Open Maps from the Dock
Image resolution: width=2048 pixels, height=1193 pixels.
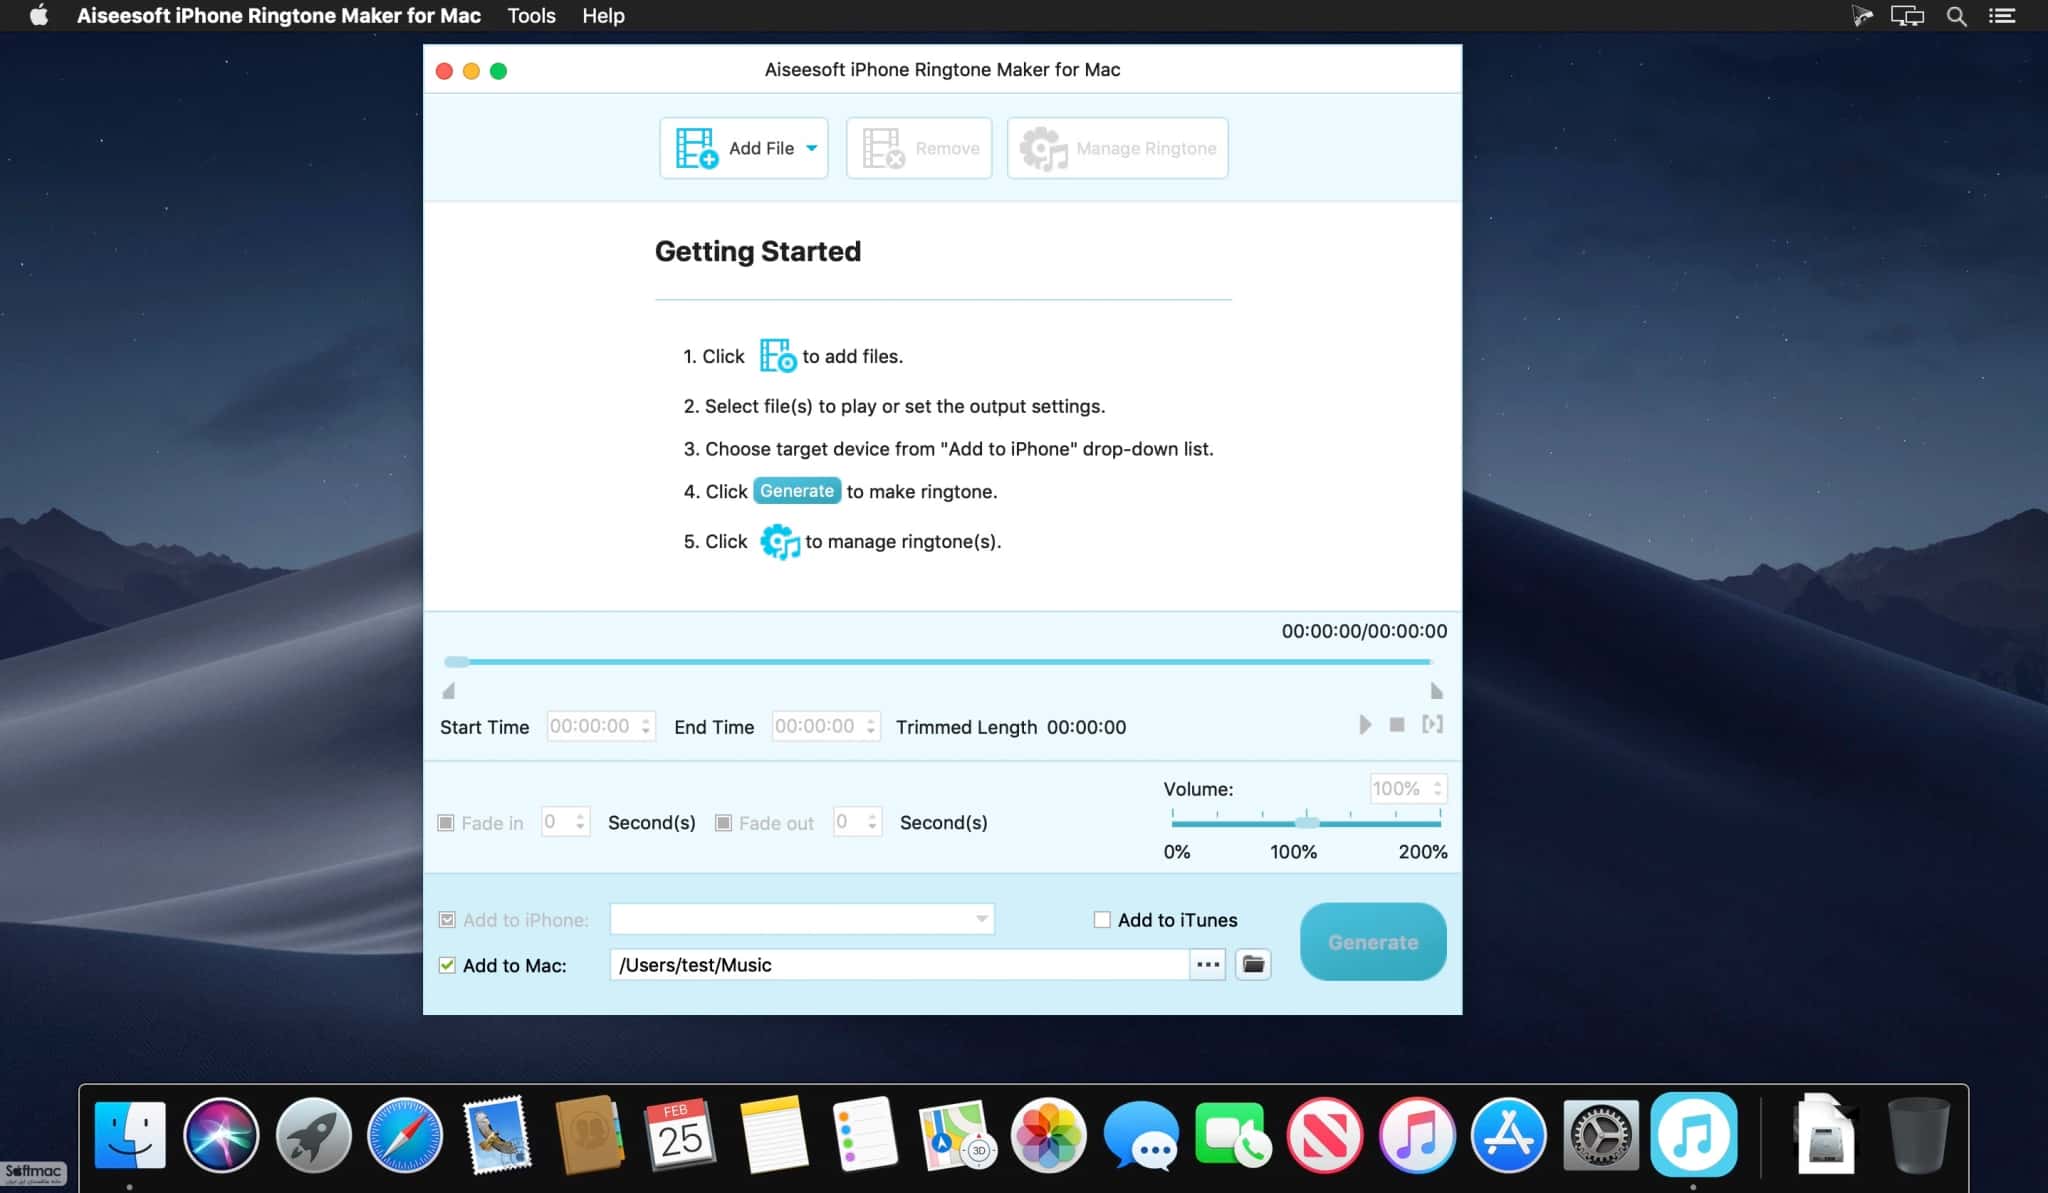[x=957, y=1135]
